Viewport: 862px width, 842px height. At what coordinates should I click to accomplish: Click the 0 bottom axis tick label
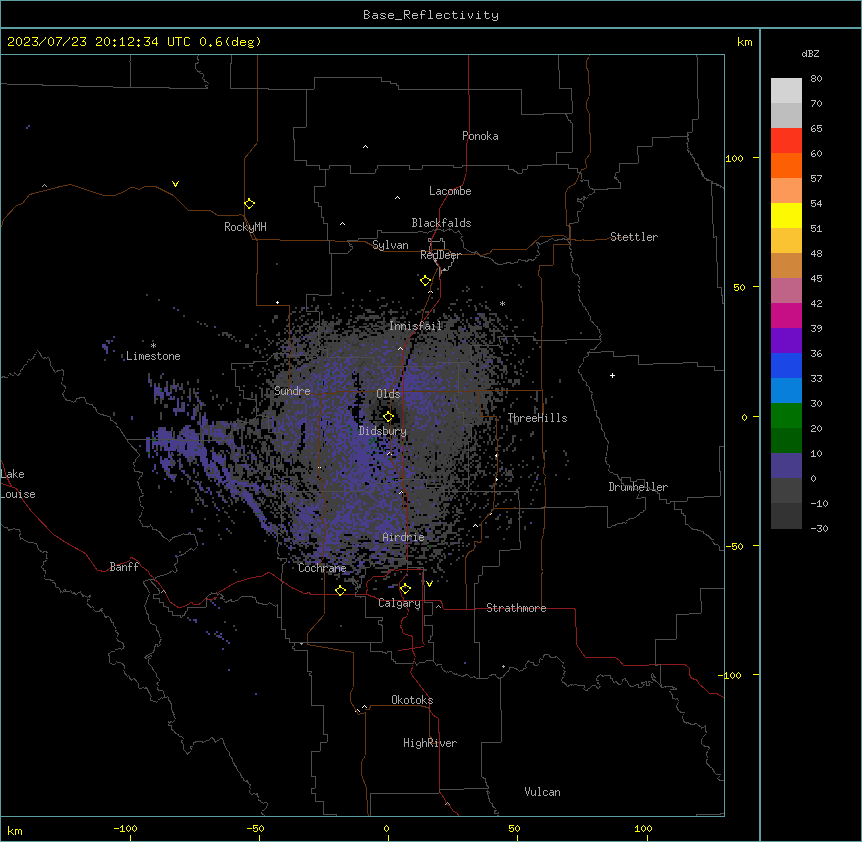tap(386, 828)
